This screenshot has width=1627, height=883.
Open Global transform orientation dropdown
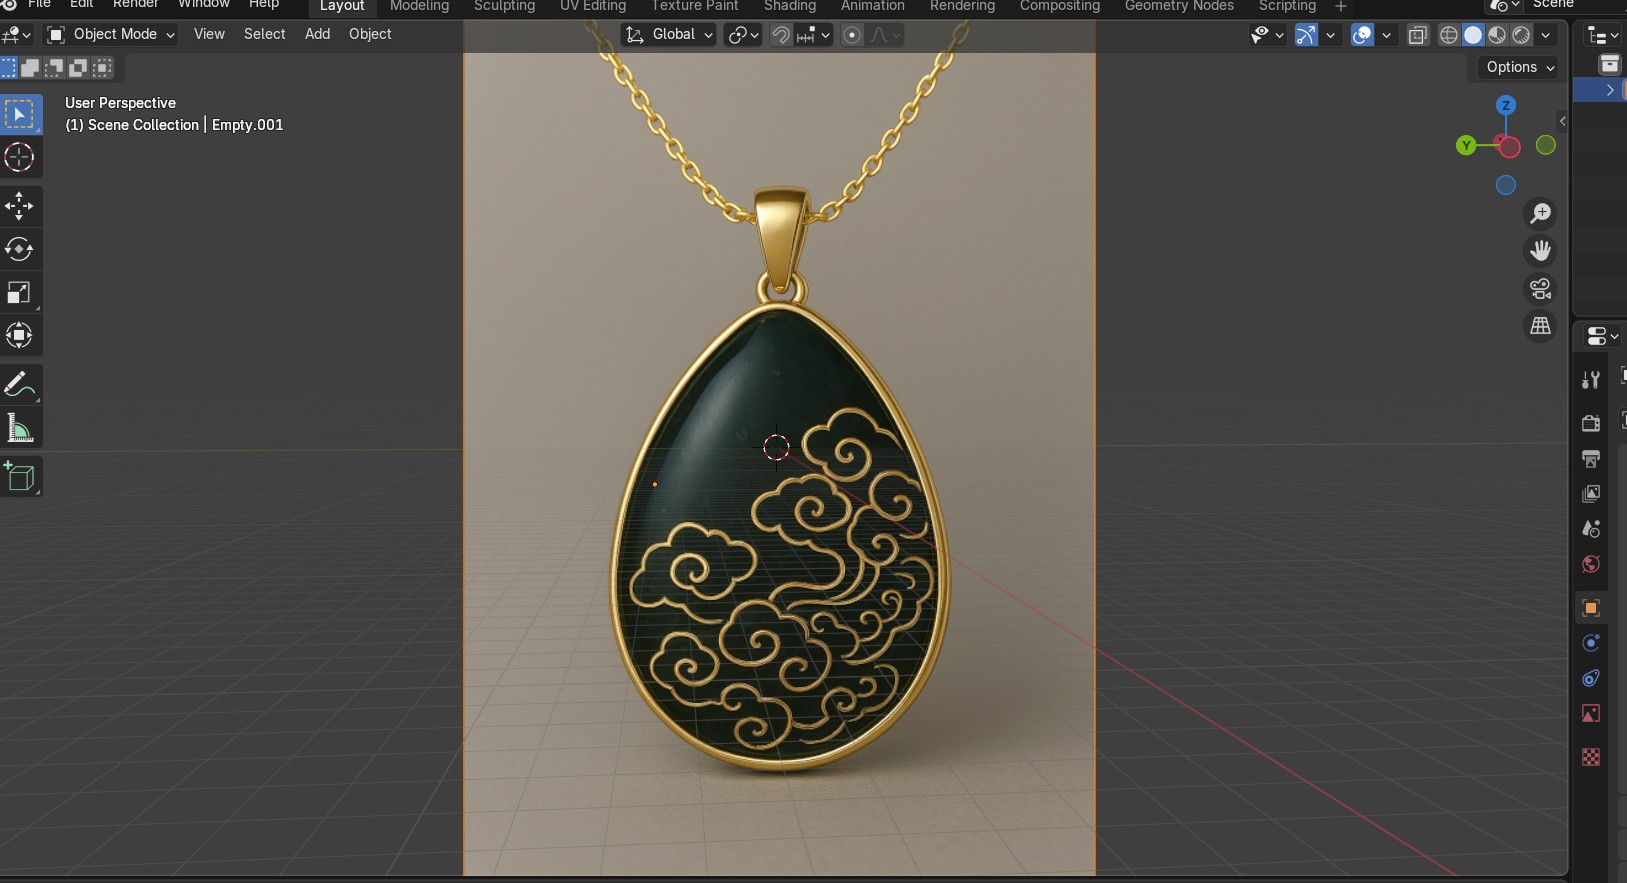(669, 34)
